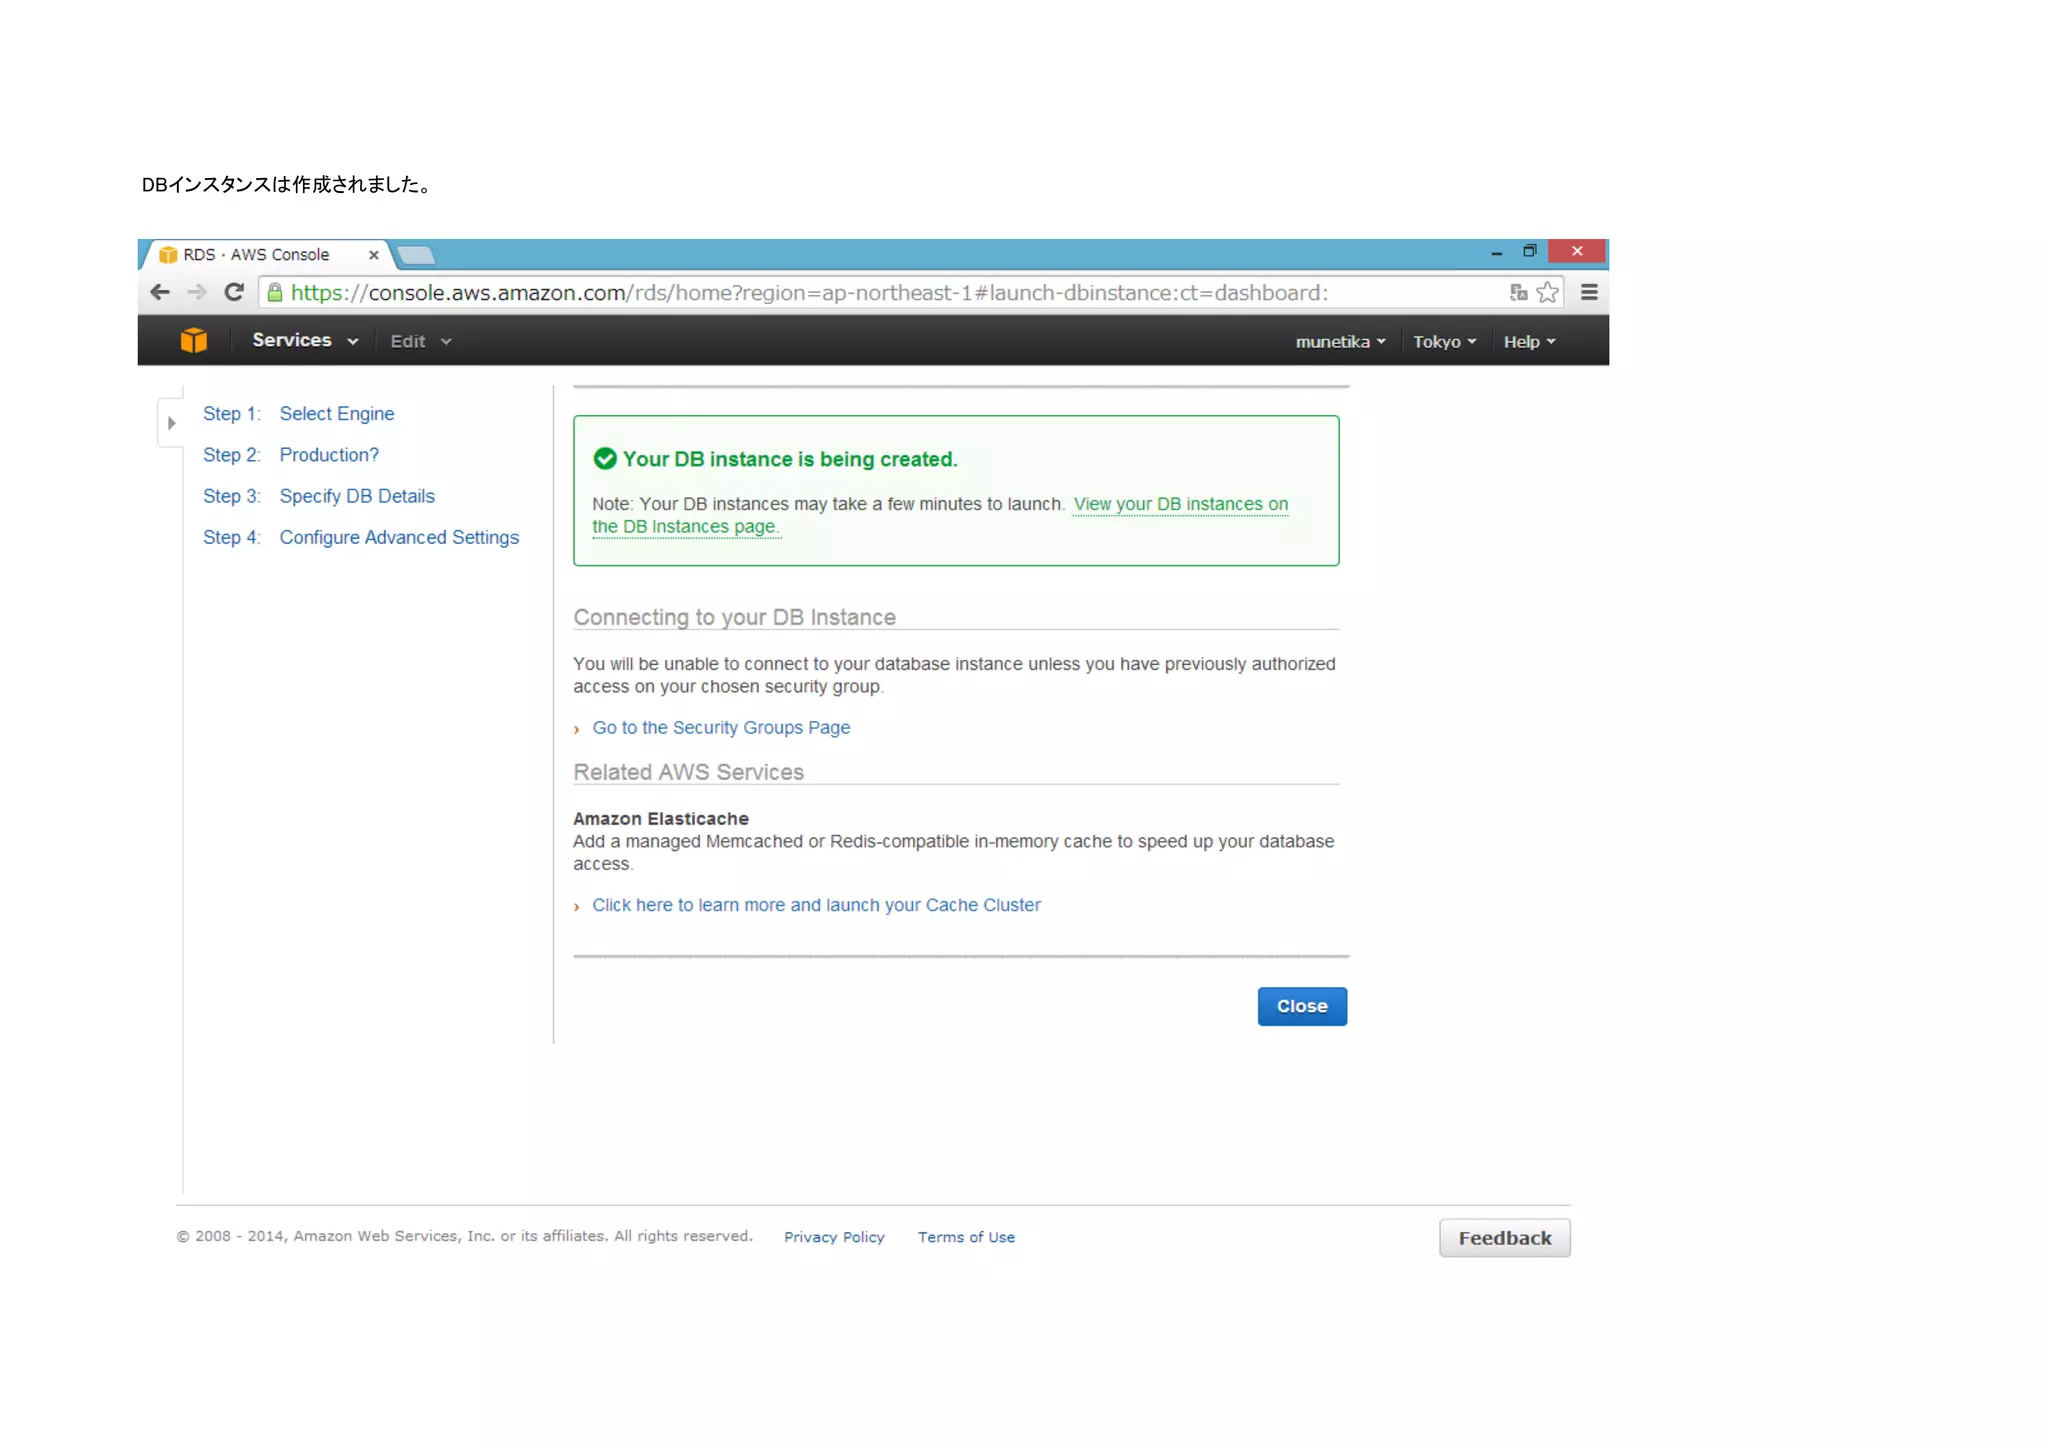Click the AWS orange cube home logo

[194, 341]
